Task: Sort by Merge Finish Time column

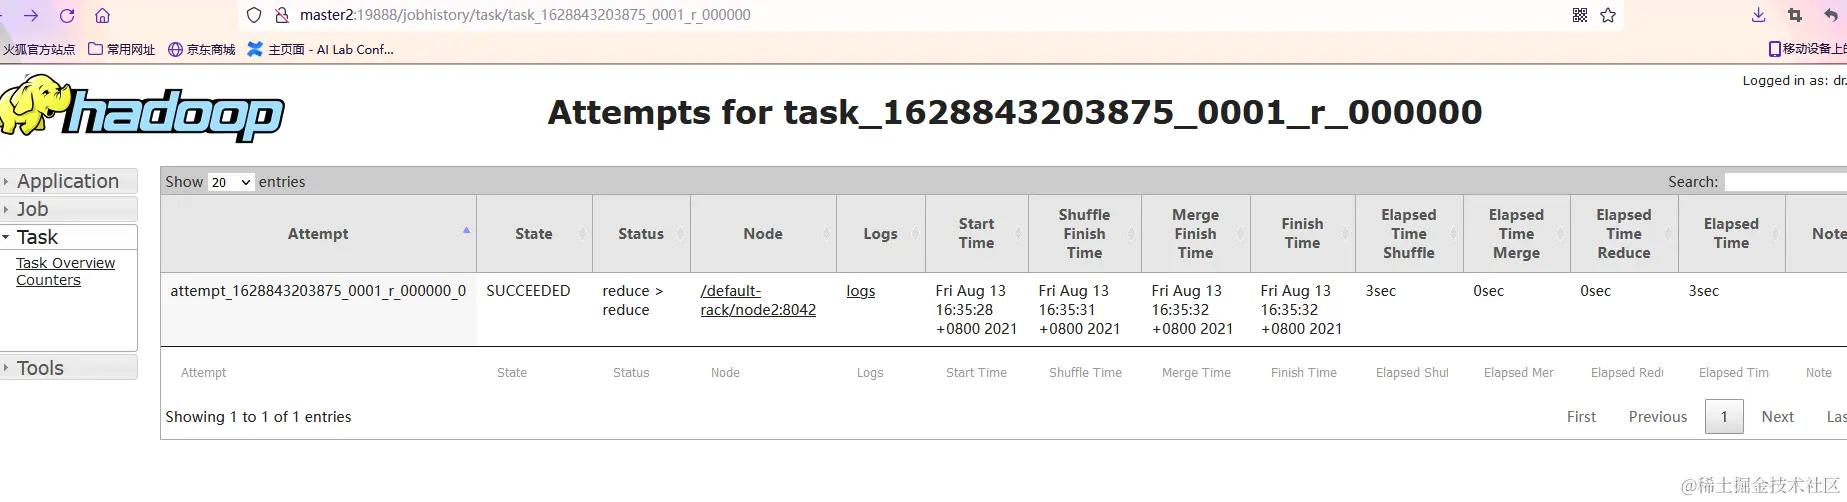Action: tap(1196, 234)
